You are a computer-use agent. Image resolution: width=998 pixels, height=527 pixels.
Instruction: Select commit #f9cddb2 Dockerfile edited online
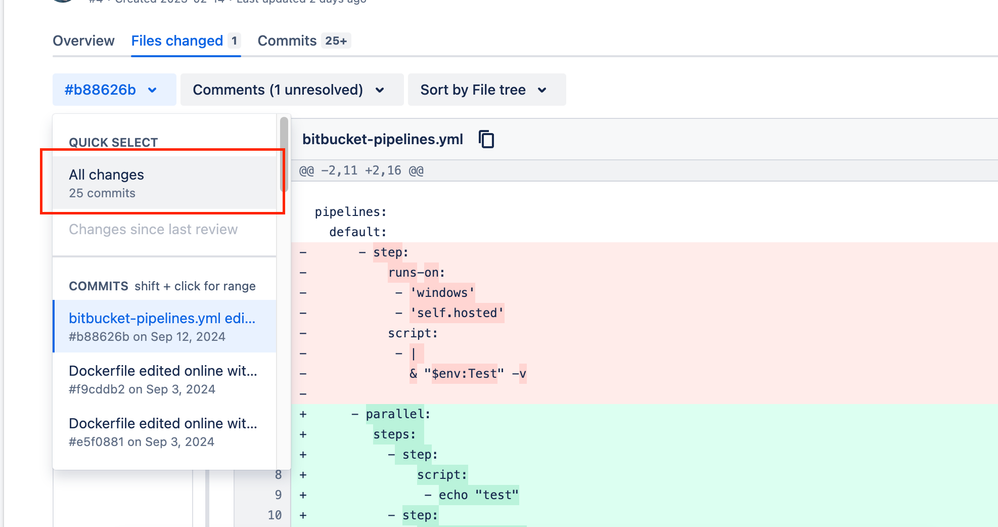click(x=164, y=379)
